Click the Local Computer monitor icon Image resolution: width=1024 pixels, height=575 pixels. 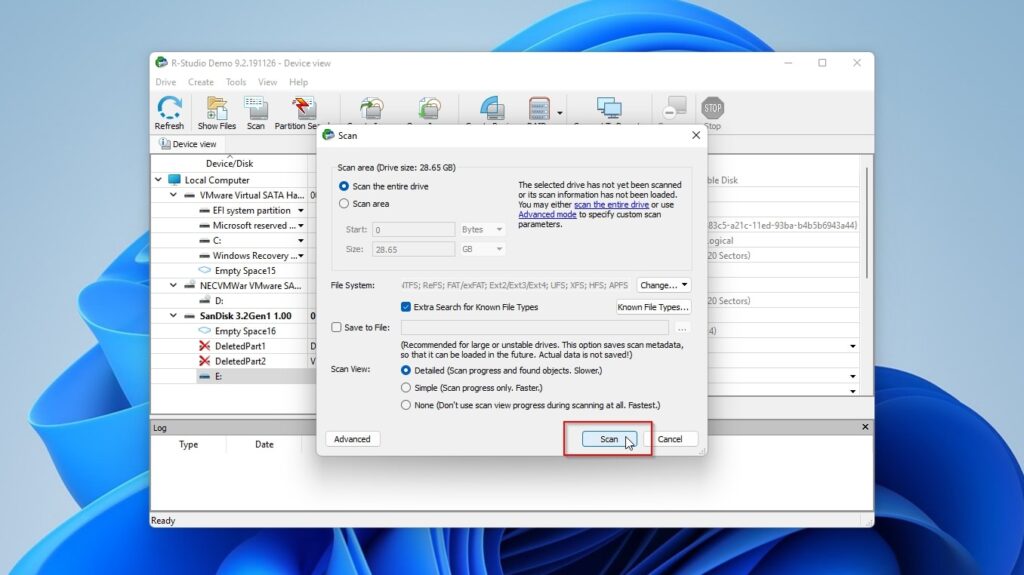[174, 180]
